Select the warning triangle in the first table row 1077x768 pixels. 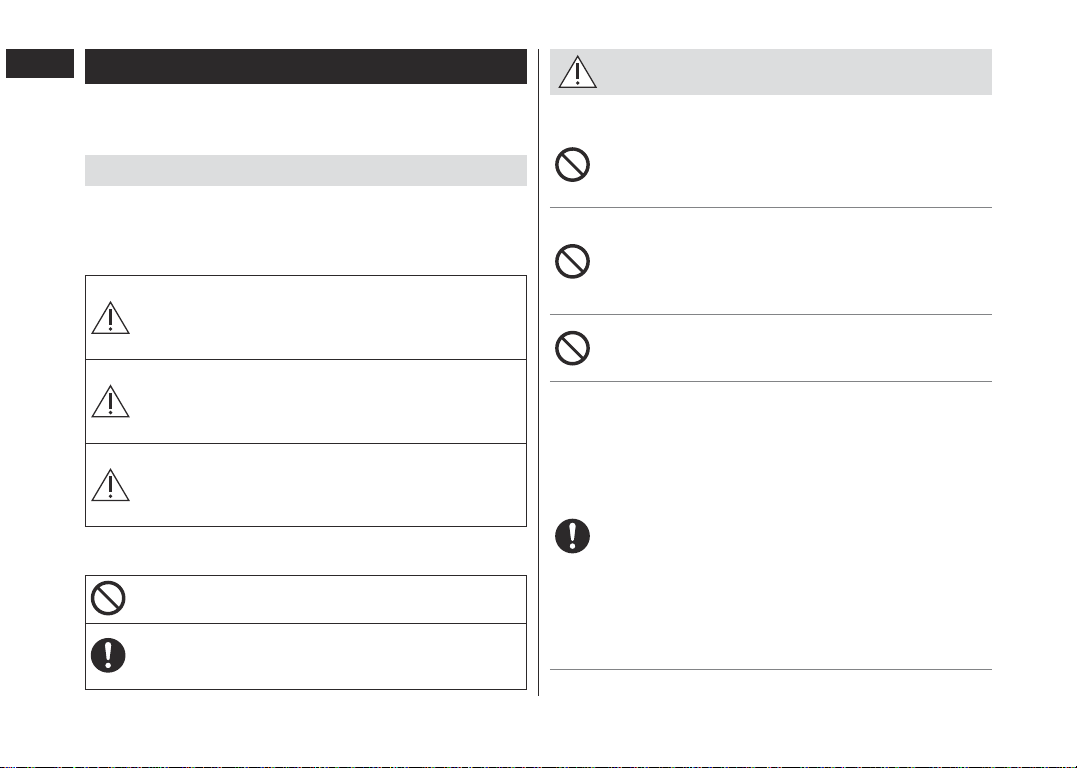pos(111,317)
